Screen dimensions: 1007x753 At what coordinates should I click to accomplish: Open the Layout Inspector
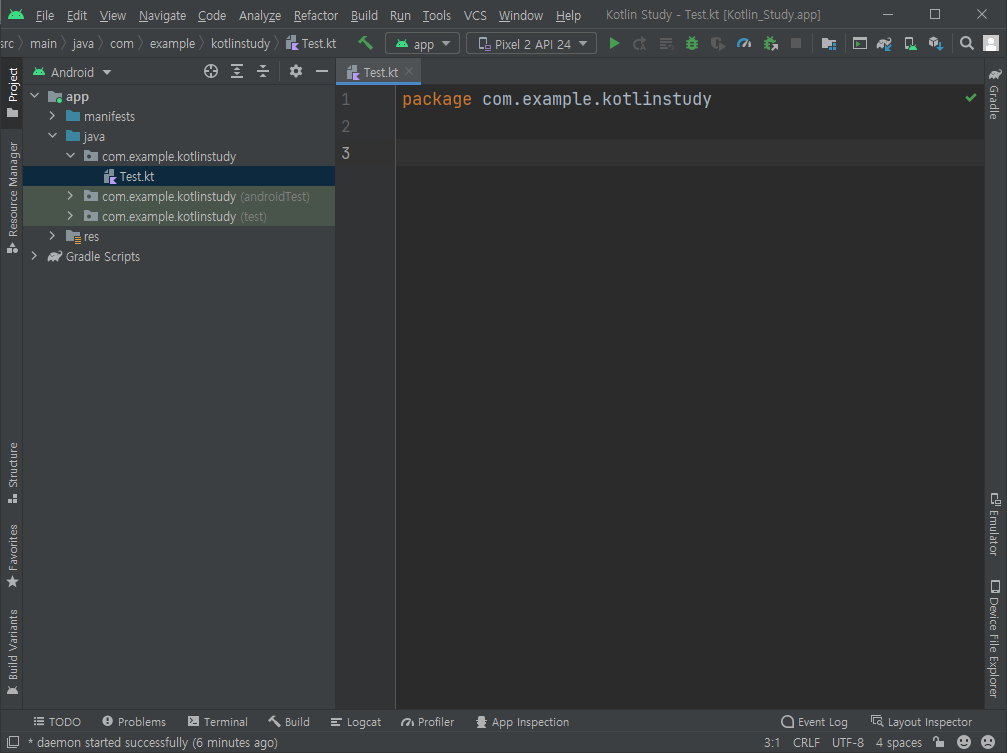click(x=922, y=722)
